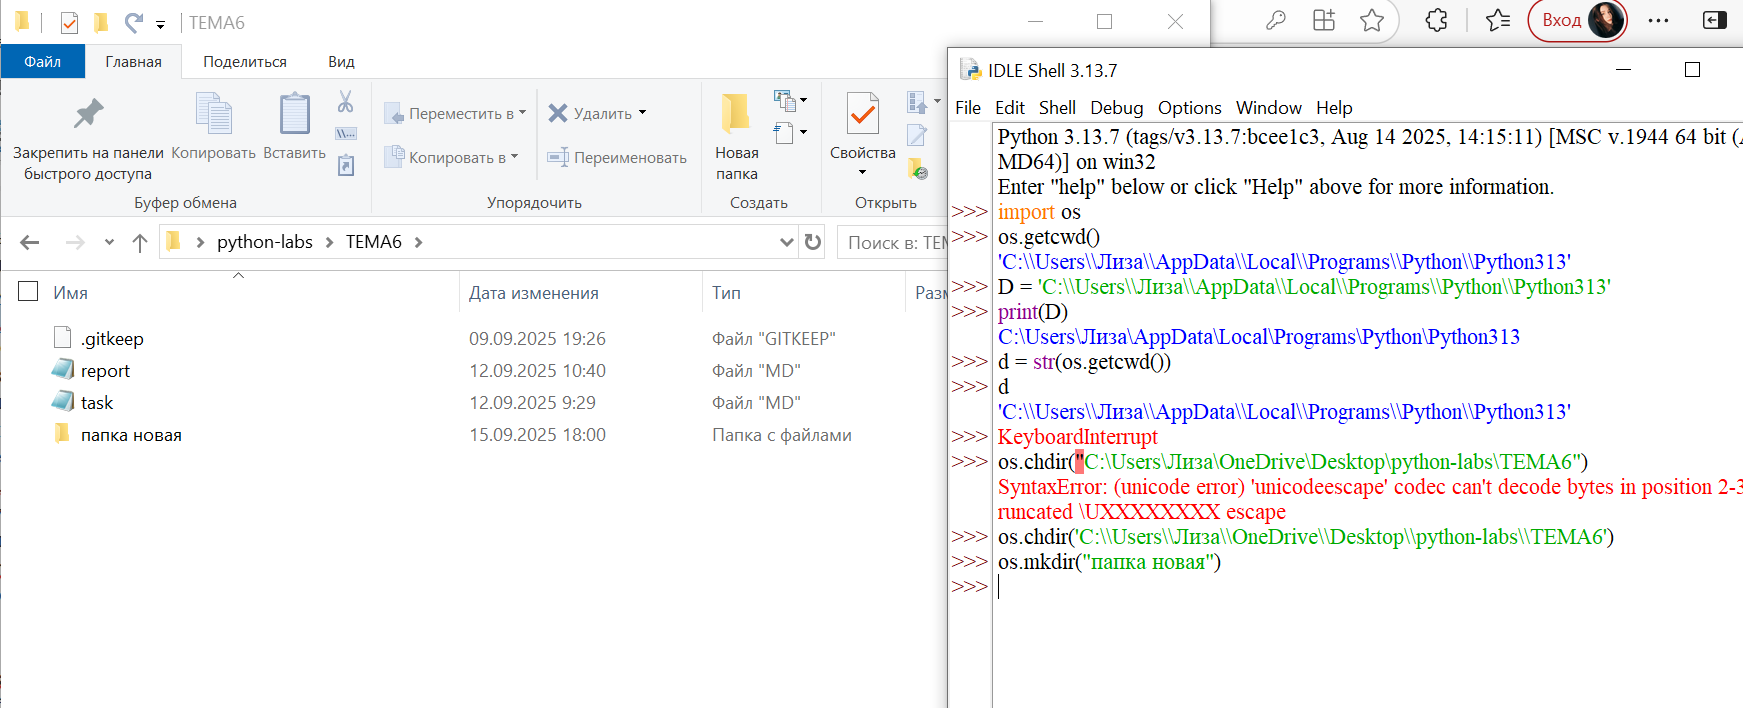
Task: Click the Вход sign-in button
Action: pyautogui.click(x=1562, y=20)
